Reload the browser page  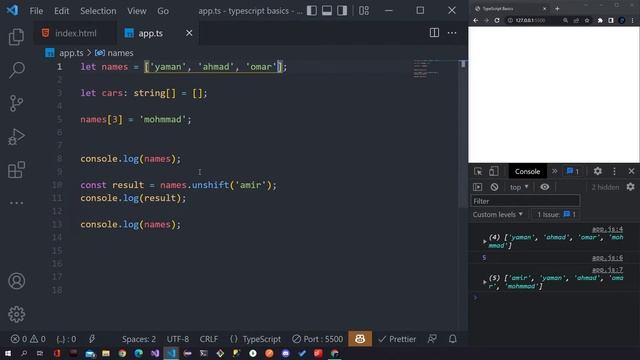coord(497,20)
